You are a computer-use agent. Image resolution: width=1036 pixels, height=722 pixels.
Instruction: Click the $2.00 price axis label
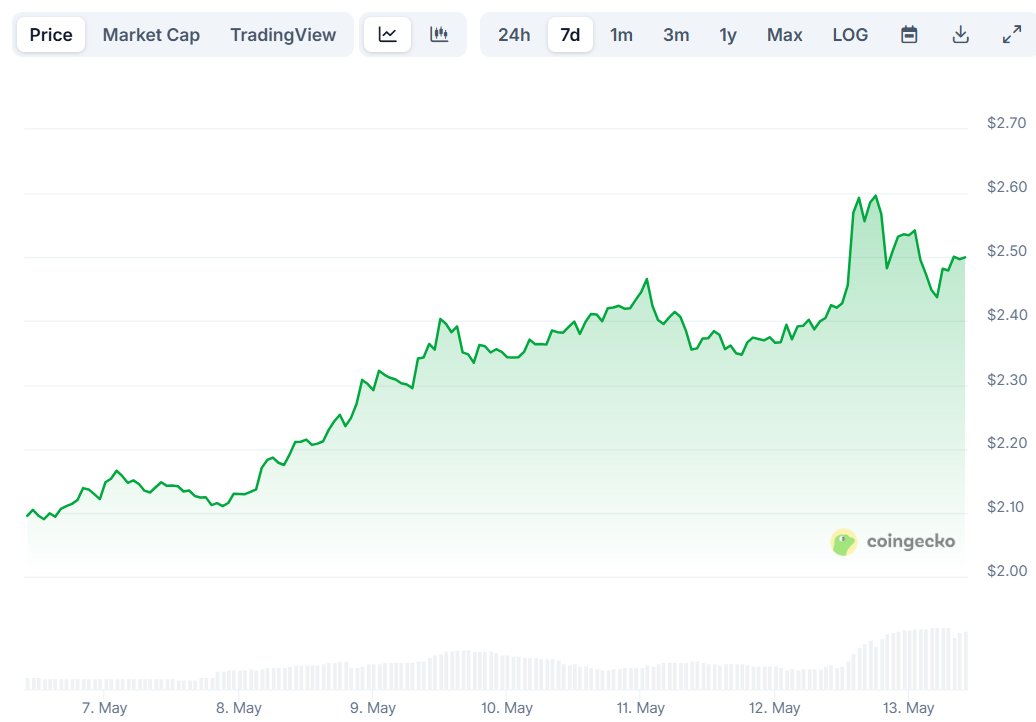1006,571
